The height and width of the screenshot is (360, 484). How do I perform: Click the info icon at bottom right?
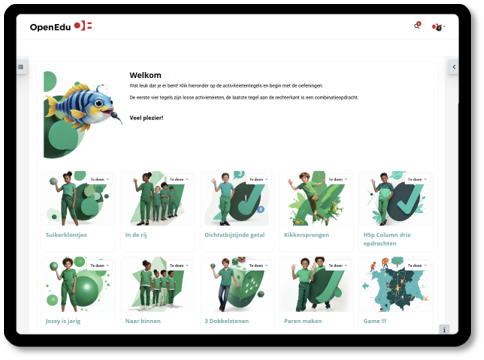(444, 329)
